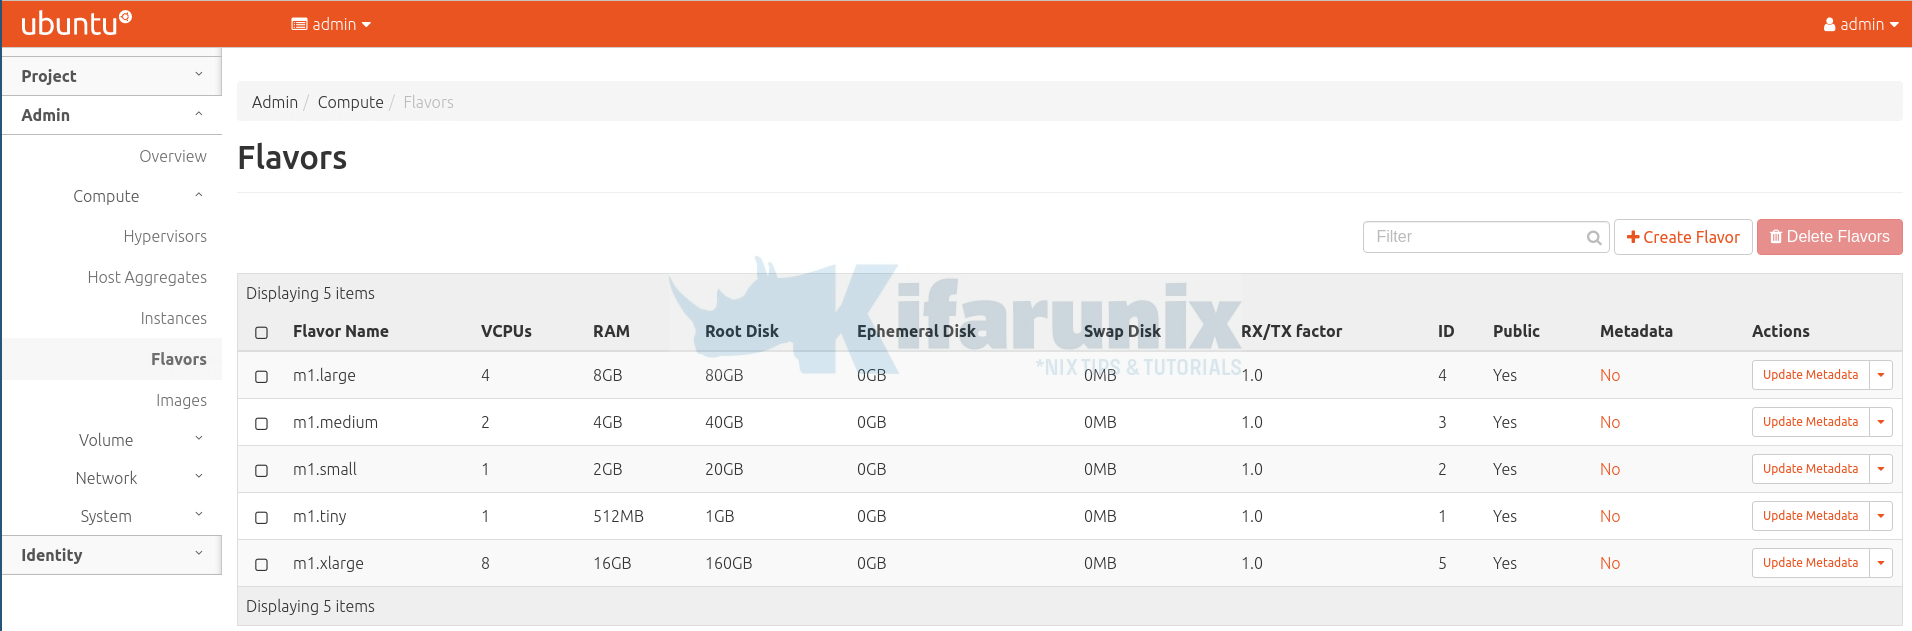Click the Create Flavor button

click(1682, 237)
